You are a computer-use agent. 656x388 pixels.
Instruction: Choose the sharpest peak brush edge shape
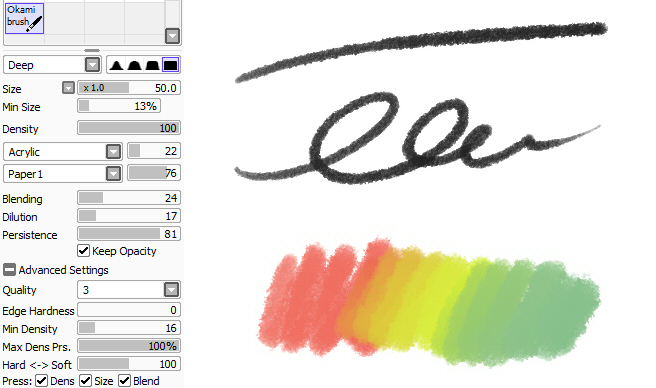[x=116, y=65]
